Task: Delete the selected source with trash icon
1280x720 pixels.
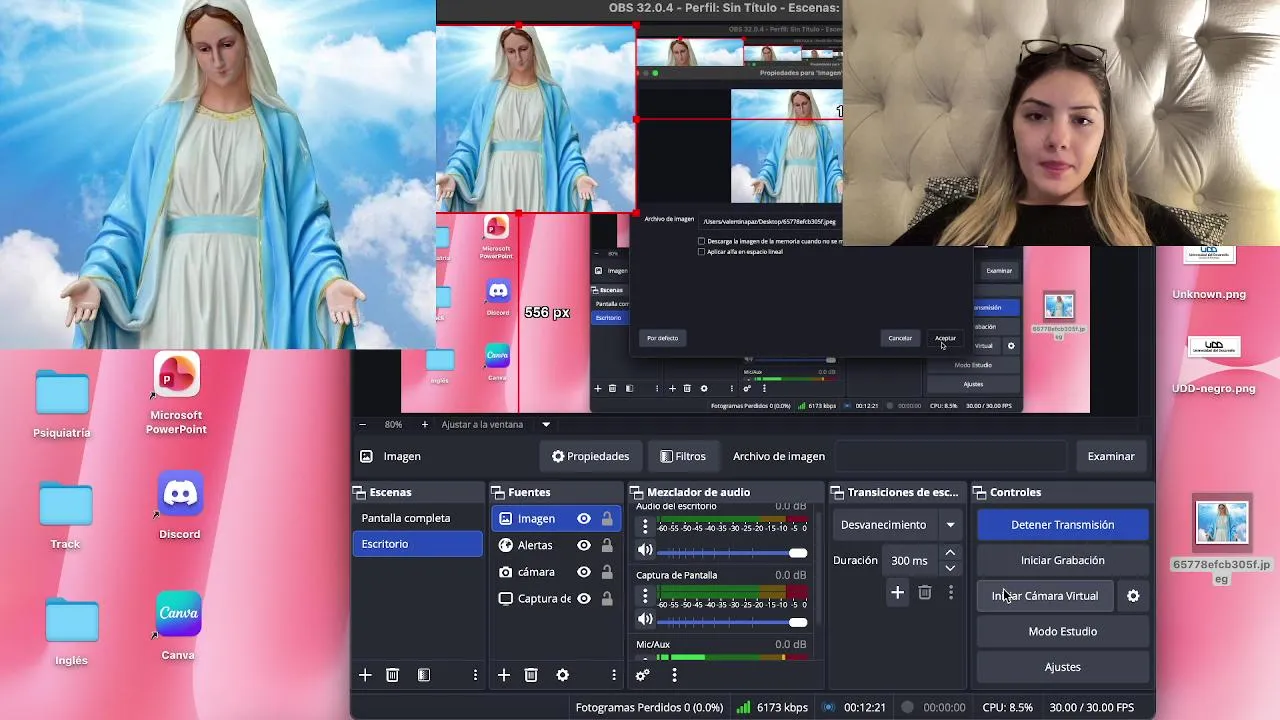Action: point(531,675)
